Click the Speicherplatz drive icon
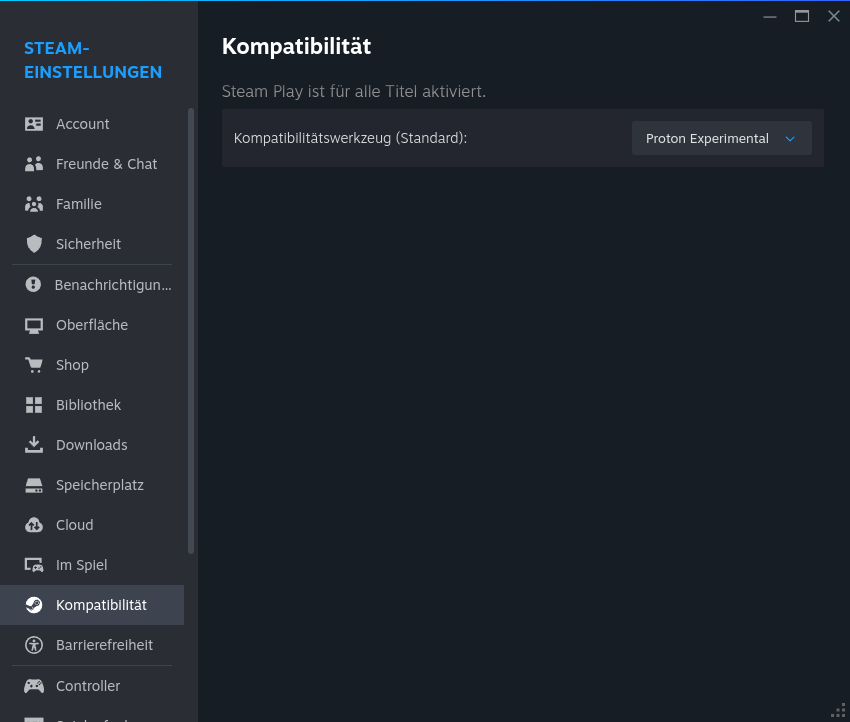 tap(34, 485)
